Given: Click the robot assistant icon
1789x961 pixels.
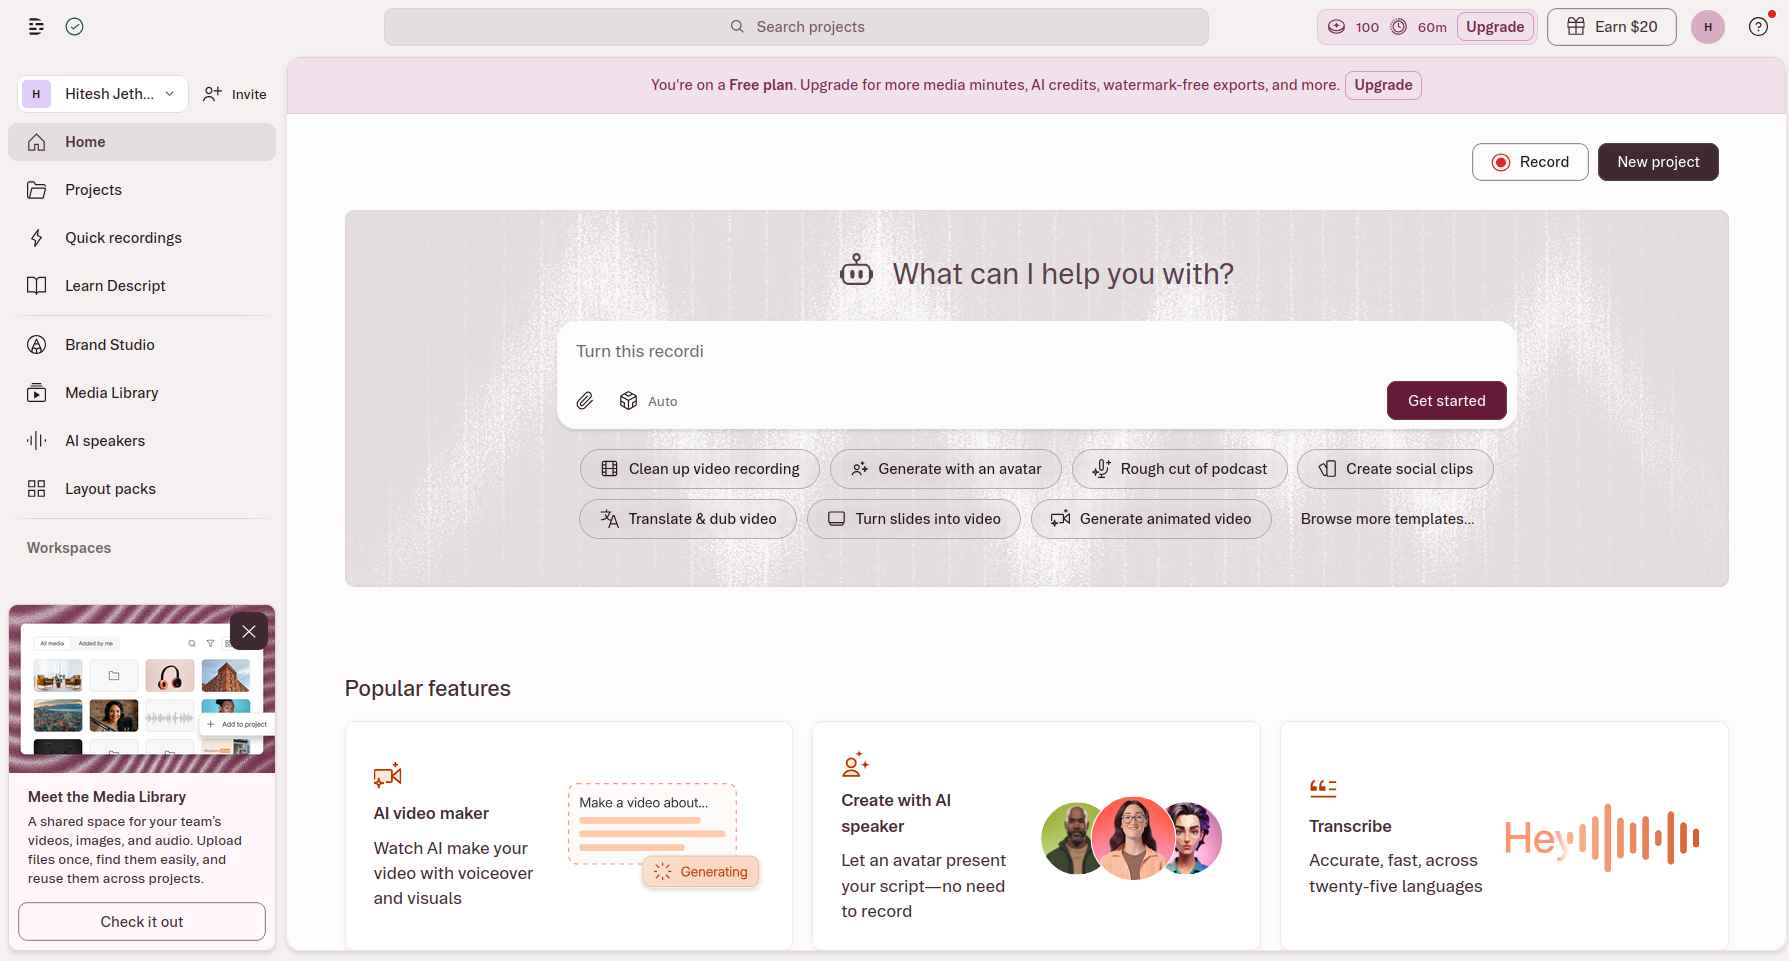Looking at the screenshot, I should pyautogui.click(x=856, y=272).
